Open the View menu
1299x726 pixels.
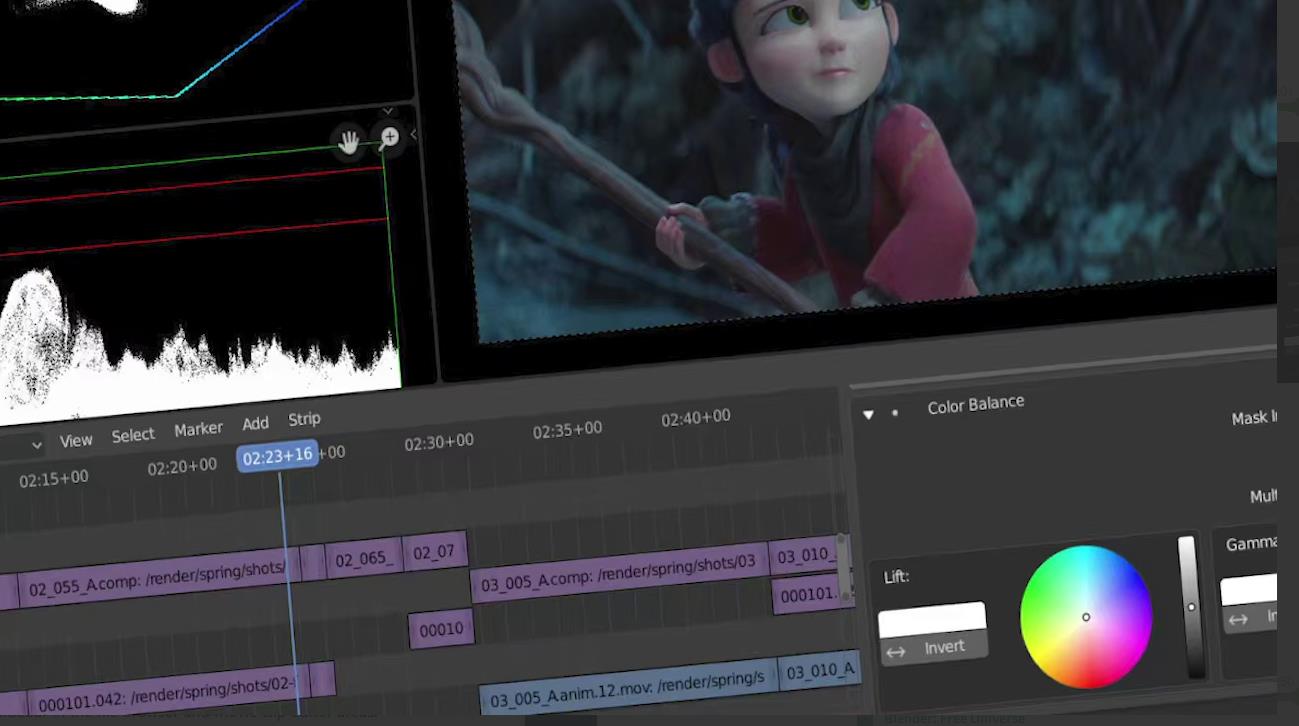click(x=76, y=440)
